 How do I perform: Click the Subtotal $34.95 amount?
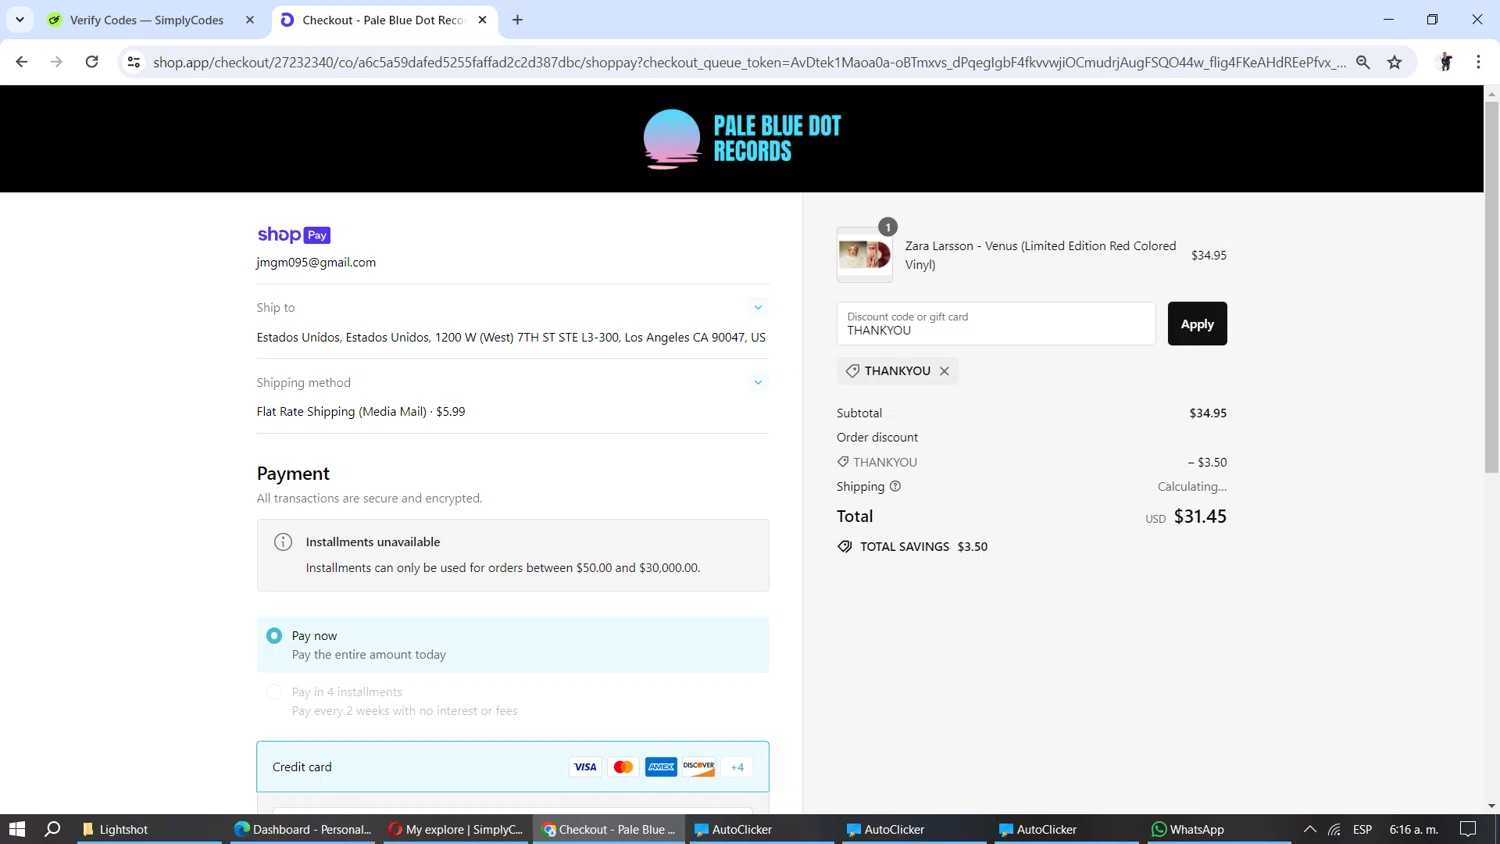tap(1208, 413)
